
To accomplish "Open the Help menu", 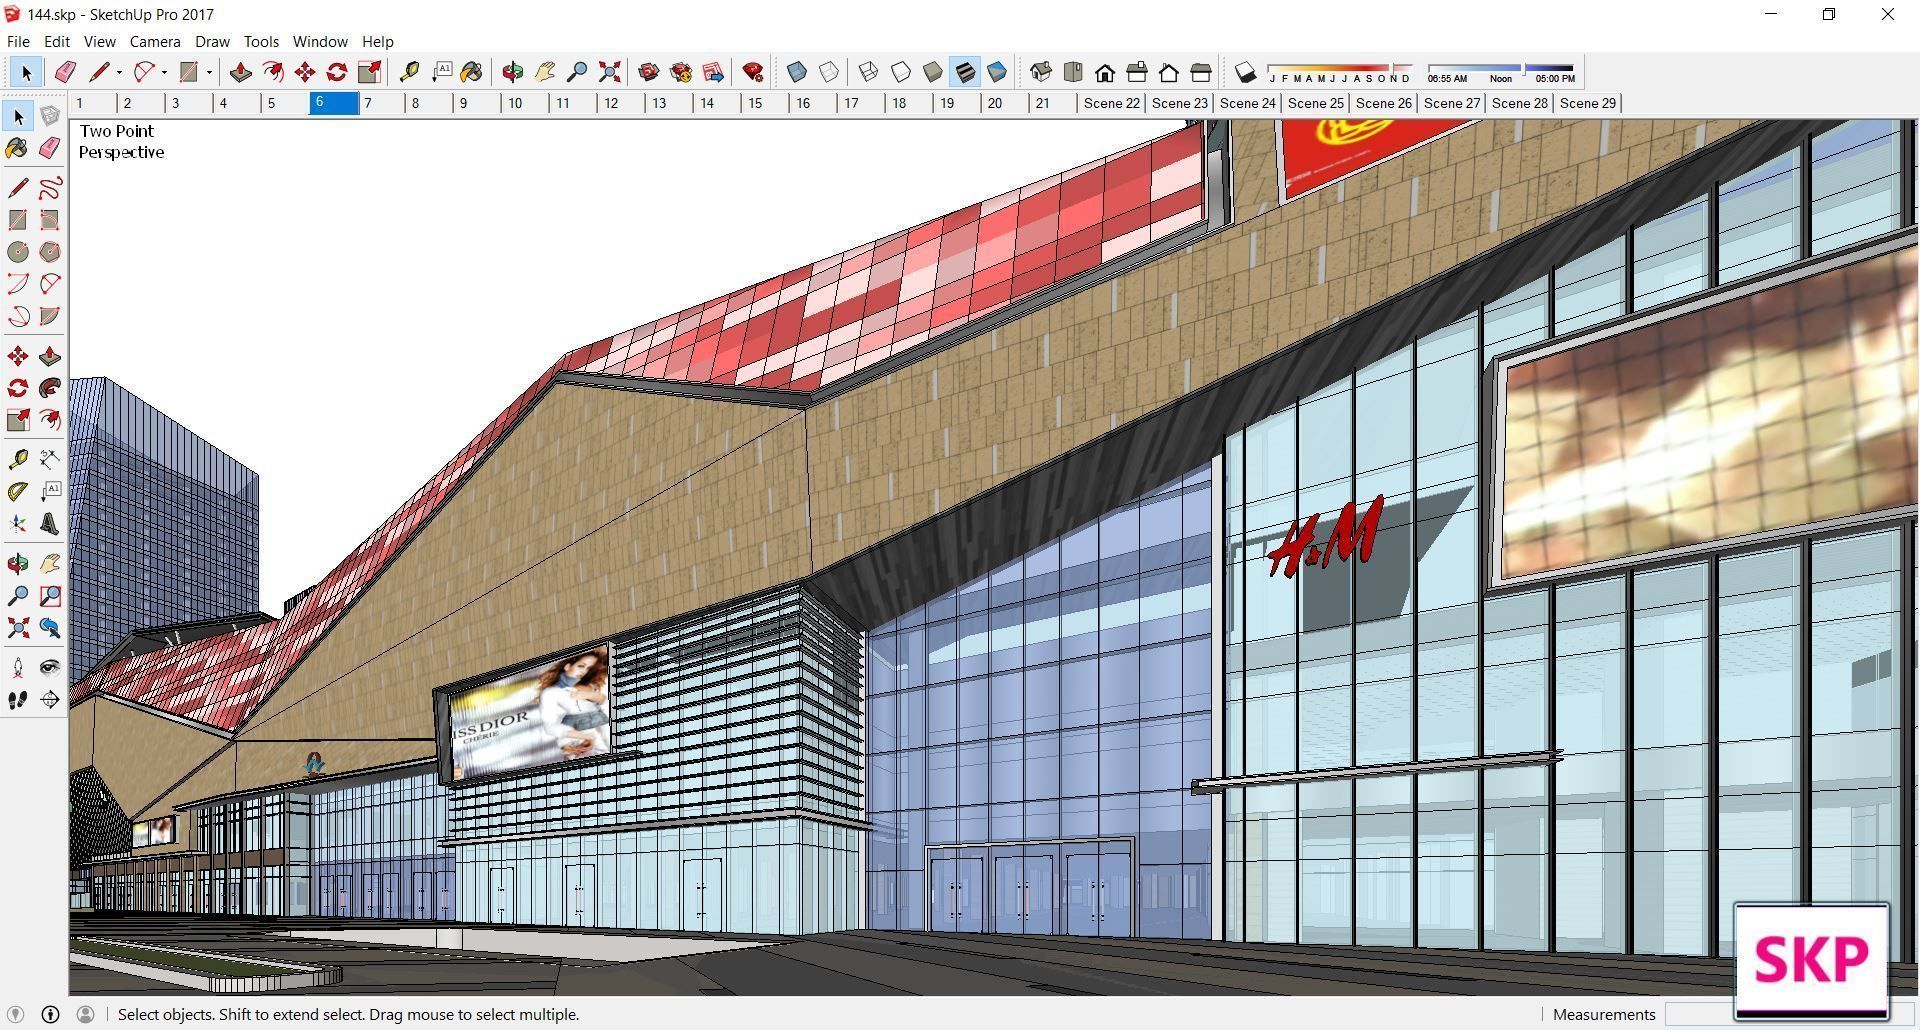I will click(377, 42).
